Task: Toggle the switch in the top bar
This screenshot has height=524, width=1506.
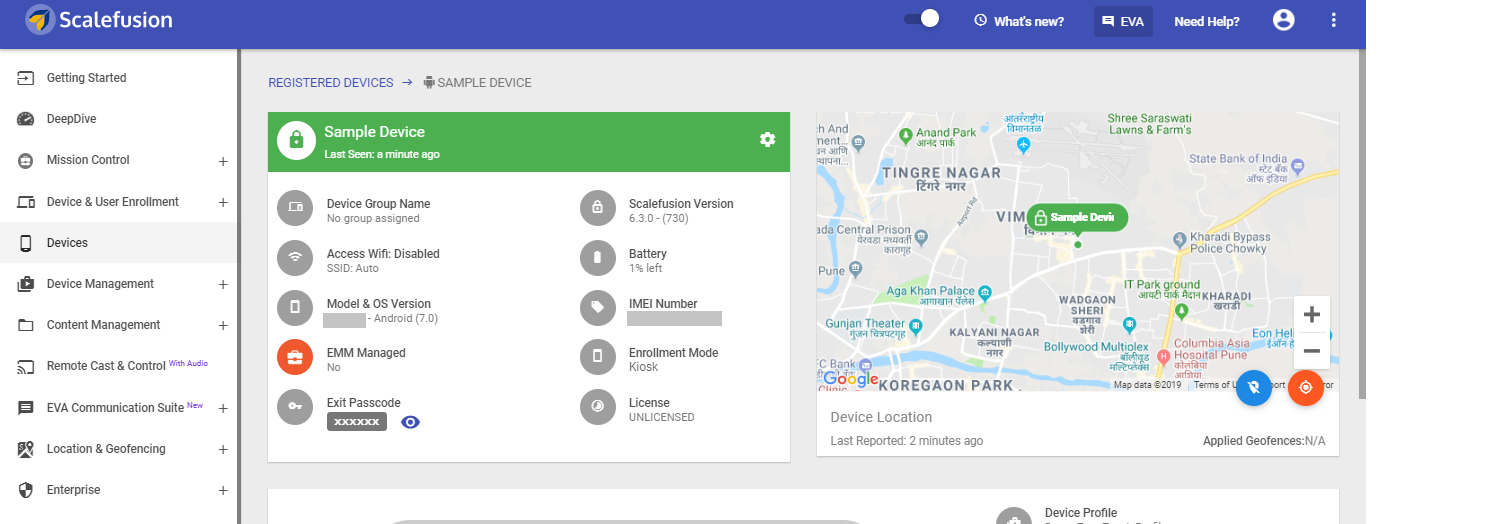Action: click(x=922, y=19)
